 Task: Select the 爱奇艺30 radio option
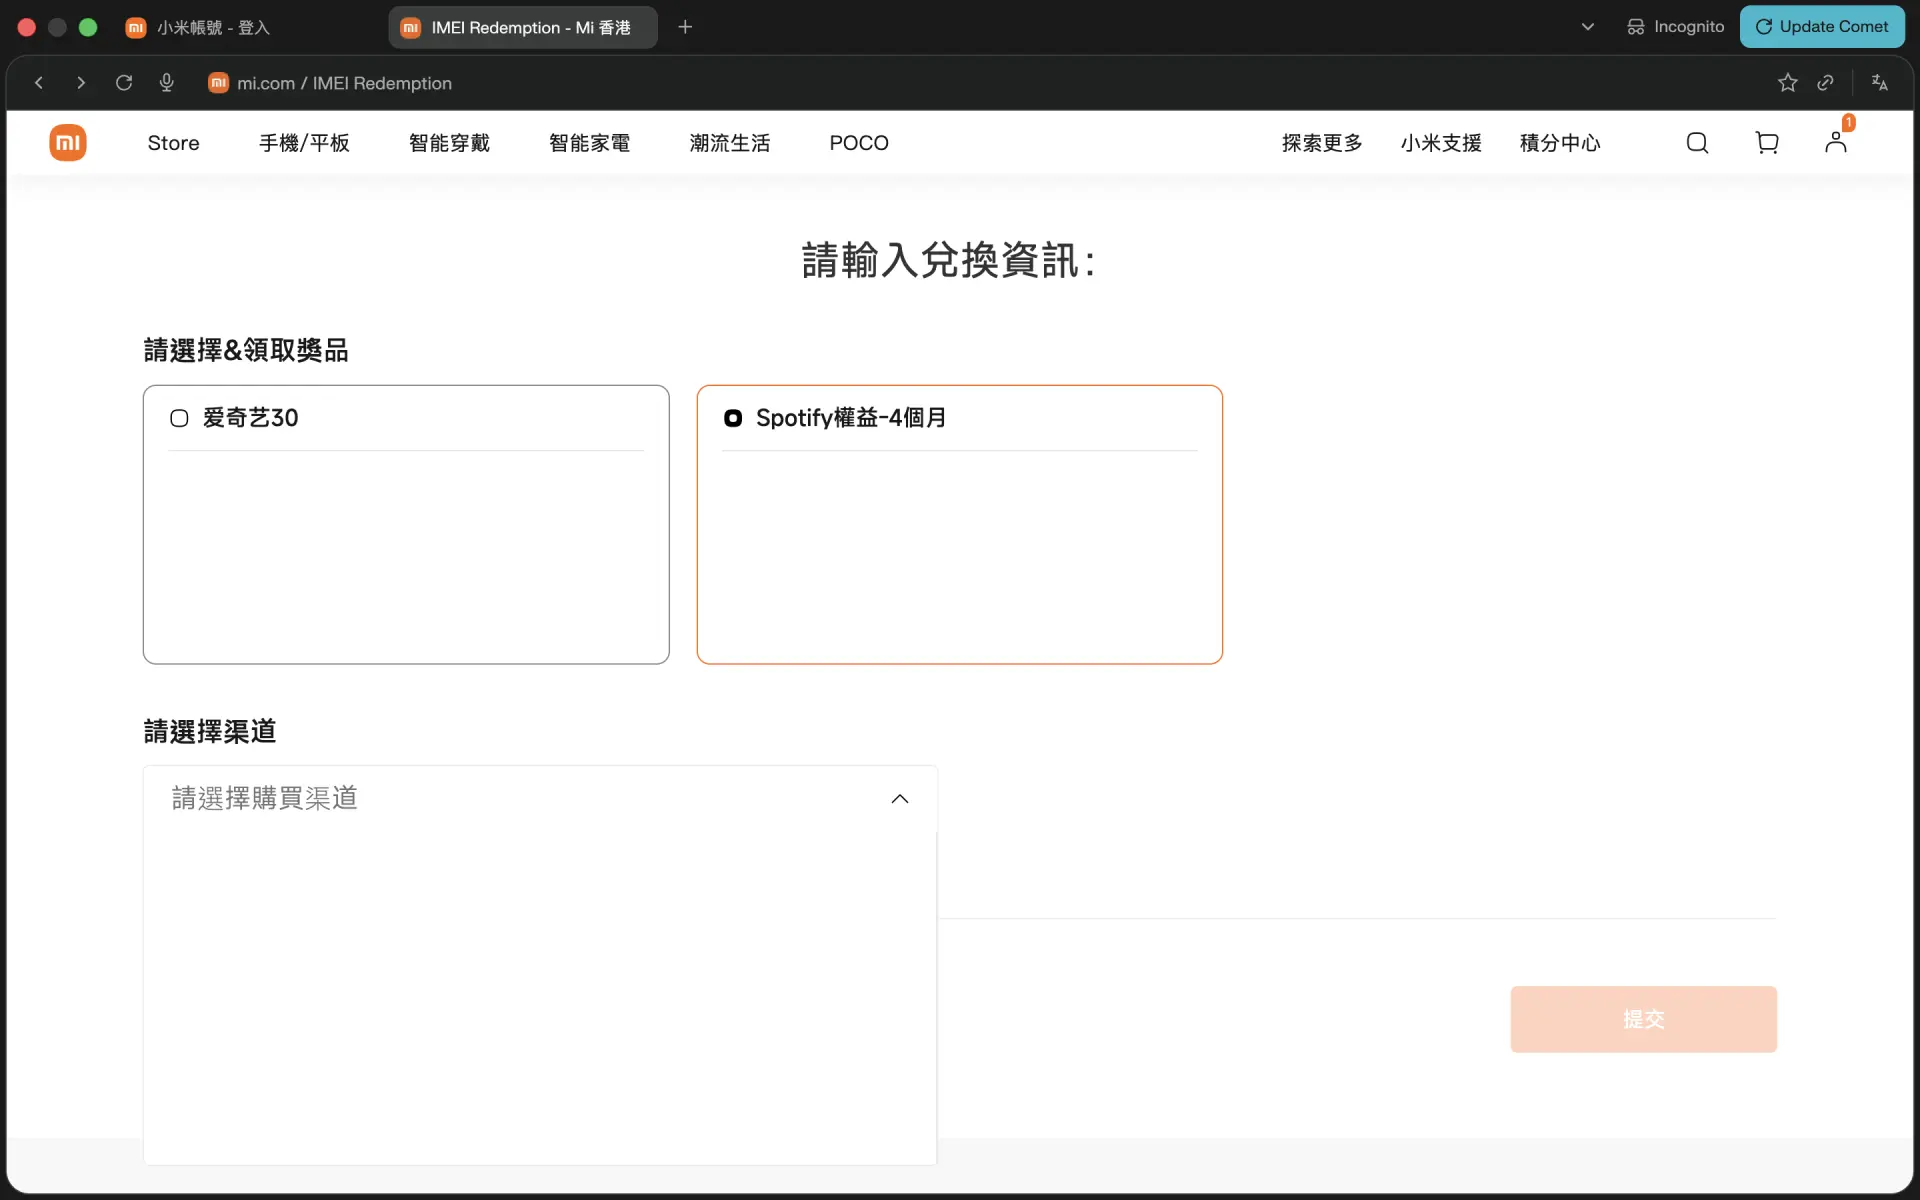pos(179,418)
